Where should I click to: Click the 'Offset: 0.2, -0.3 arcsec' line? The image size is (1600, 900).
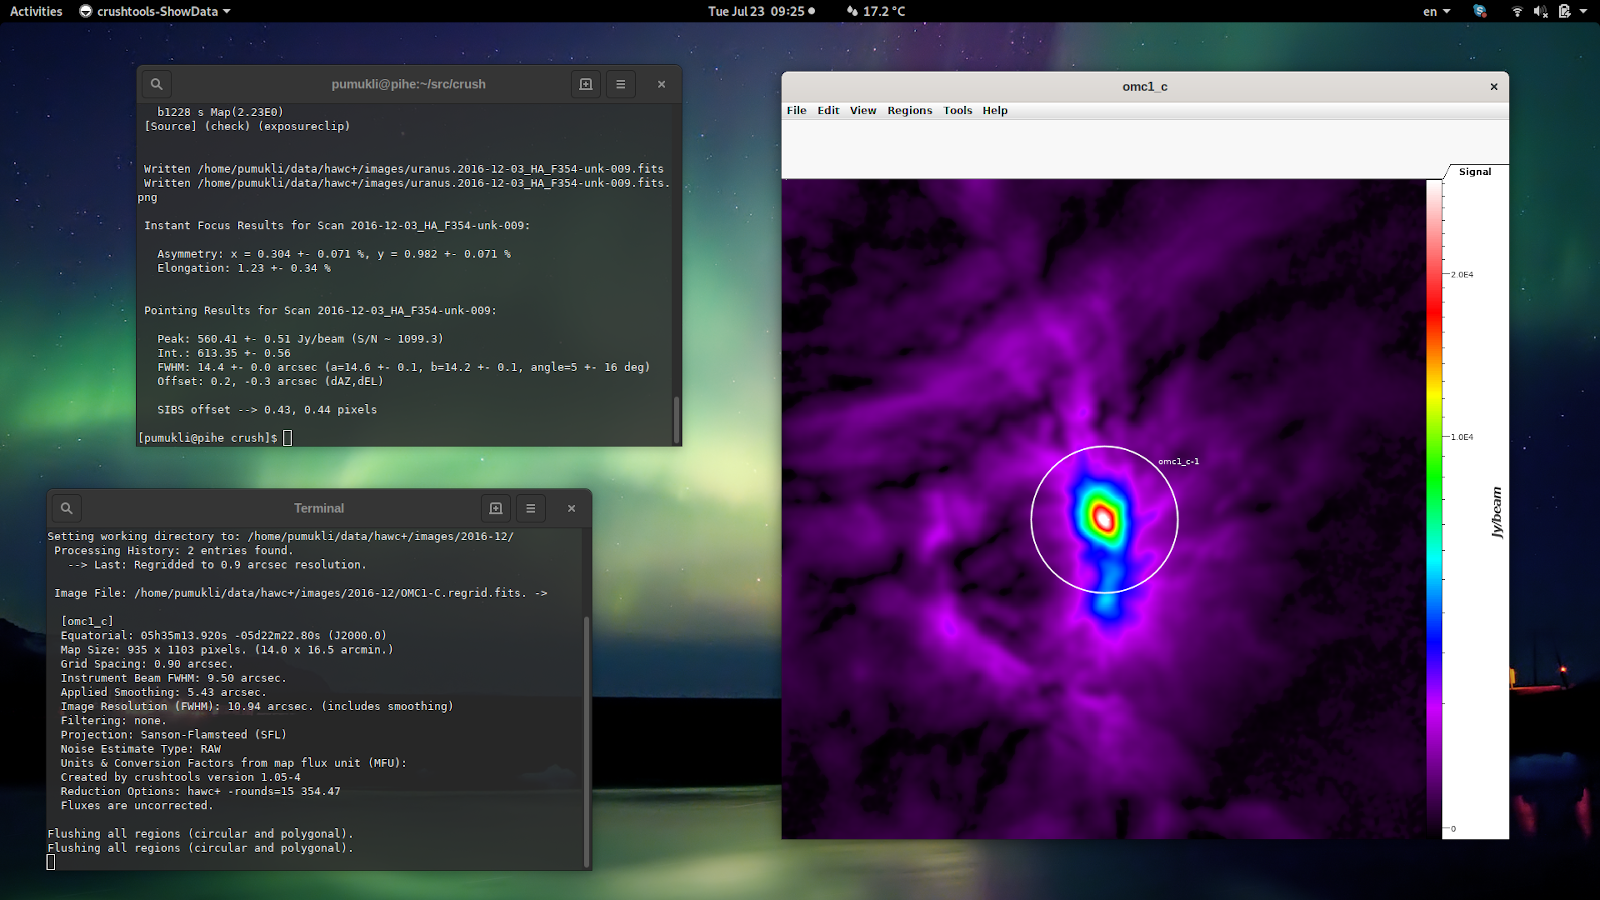(x=270, y=381)
